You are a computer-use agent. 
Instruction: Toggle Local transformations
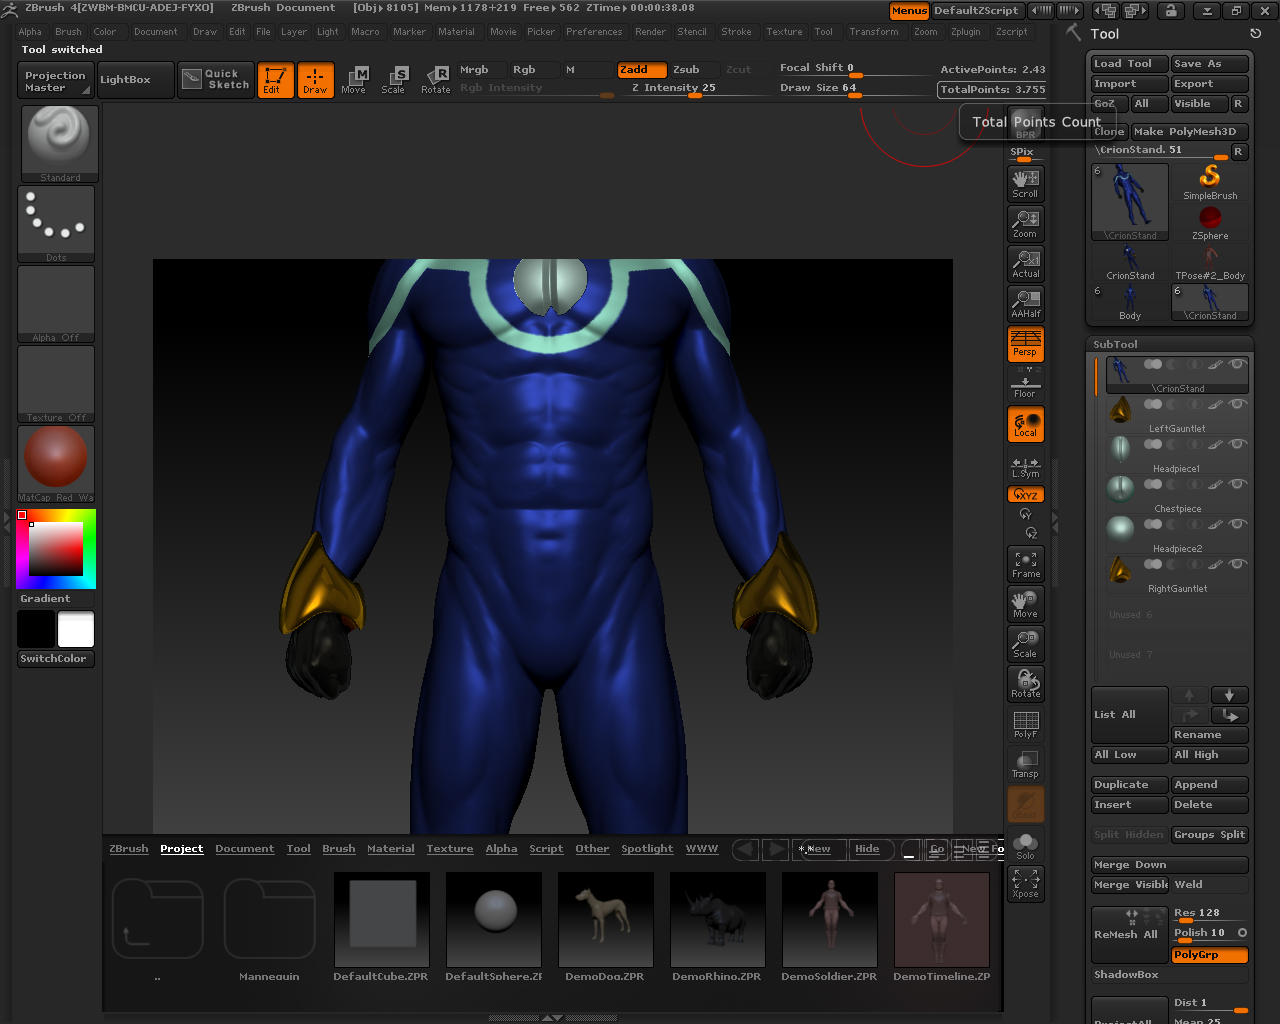pos(1026,424)
